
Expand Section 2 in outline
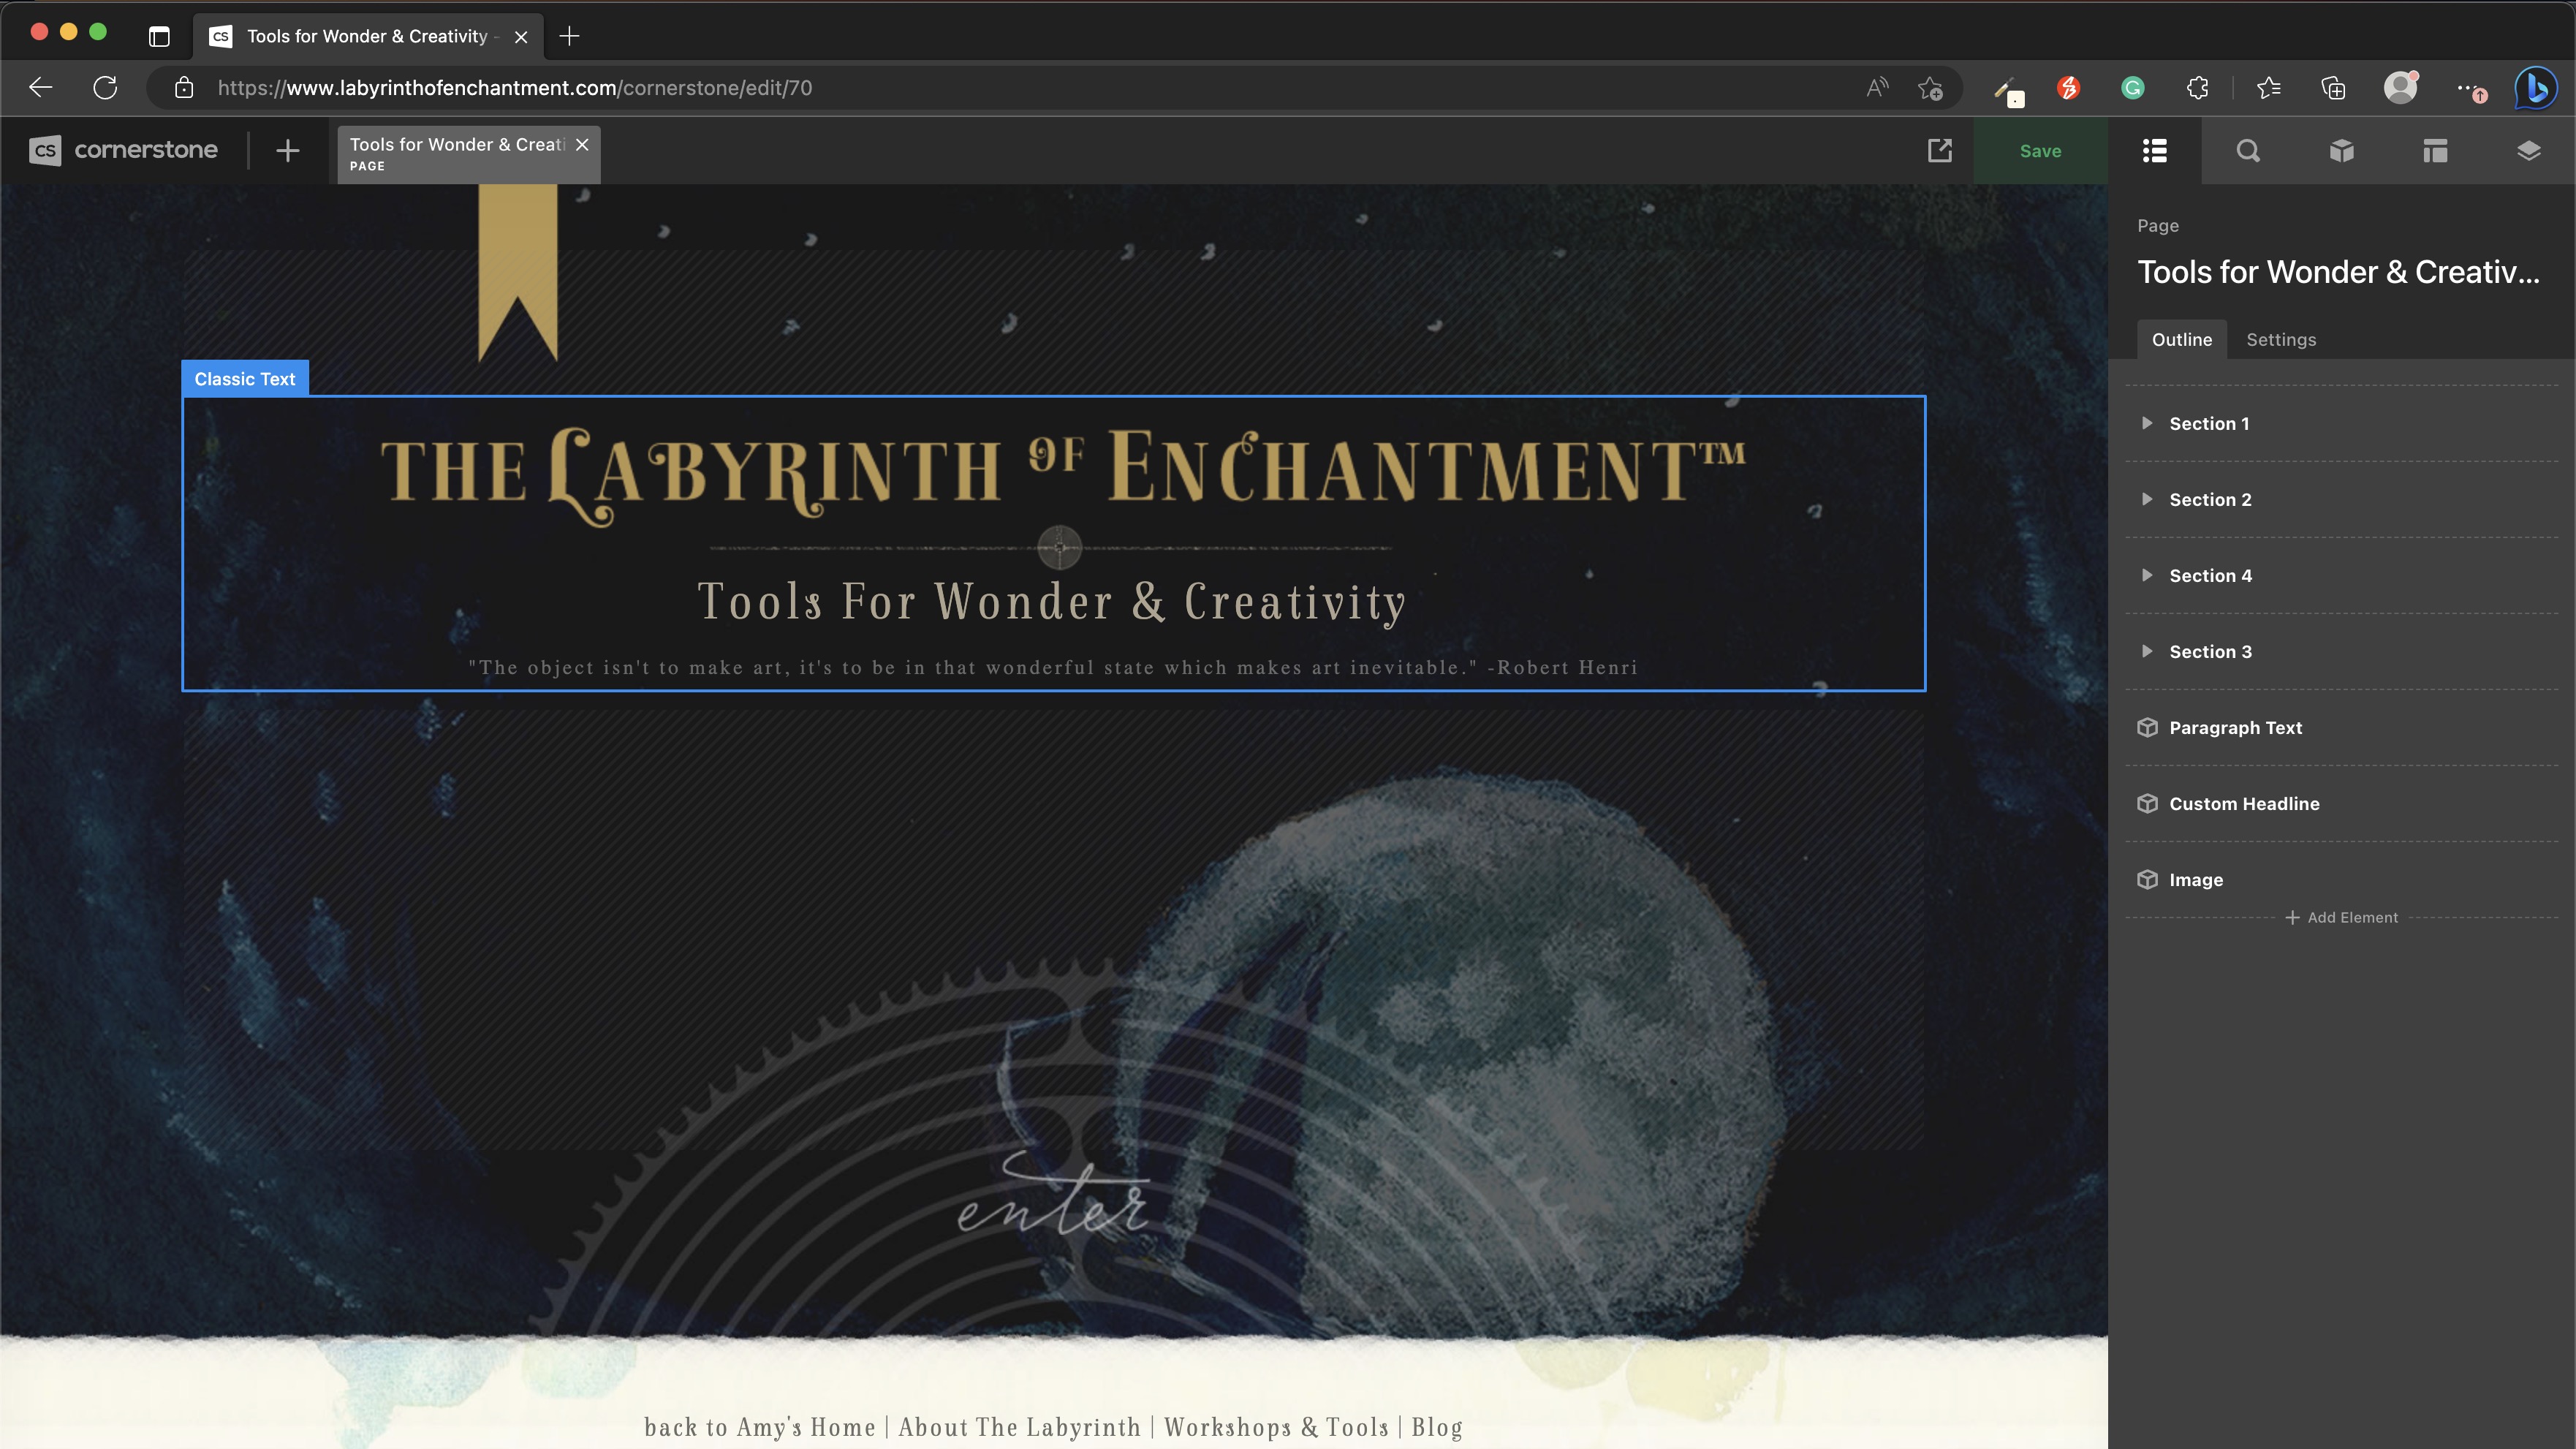coord(2146,499)
